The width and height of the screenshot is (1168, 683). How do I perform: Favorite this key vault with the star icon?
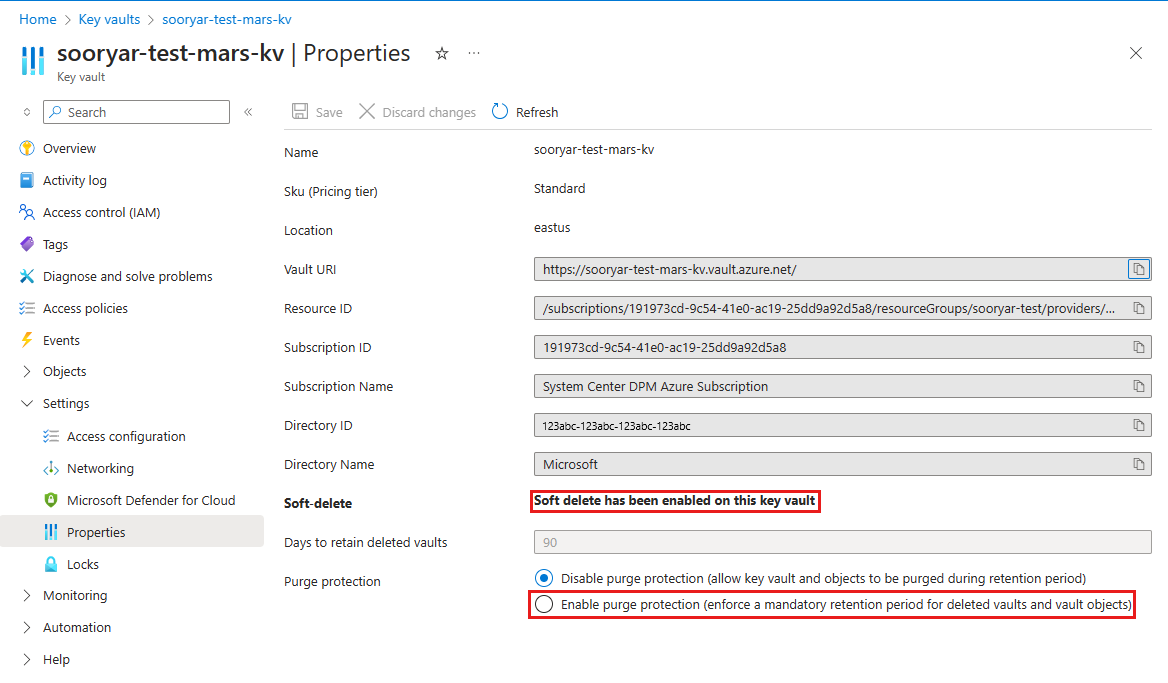442,53
